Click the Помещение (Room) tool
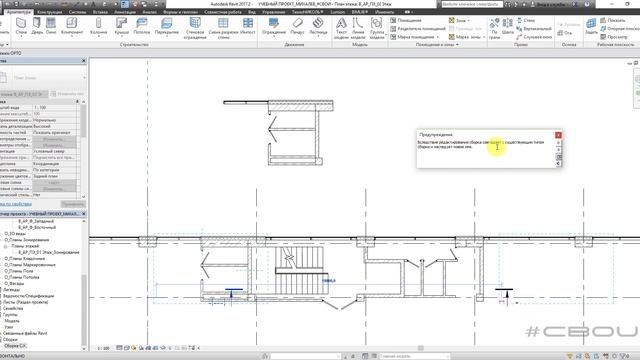Viewport: 640px width, 360px height. 406,20
